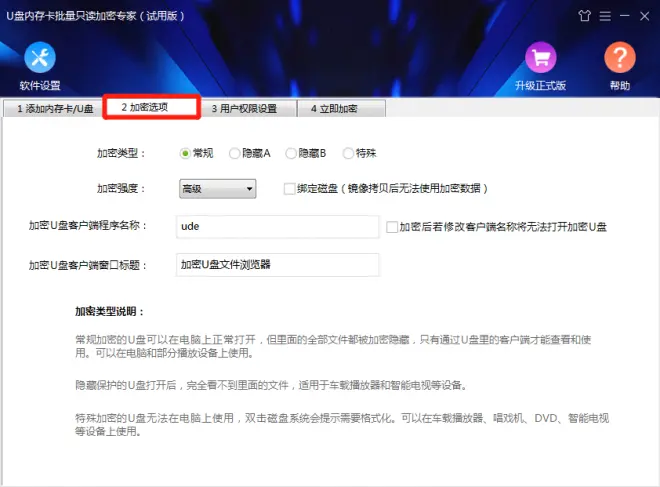Viewport: 660px width, 487px height.
Task: Minimize the window
Action: pos(625,16)
